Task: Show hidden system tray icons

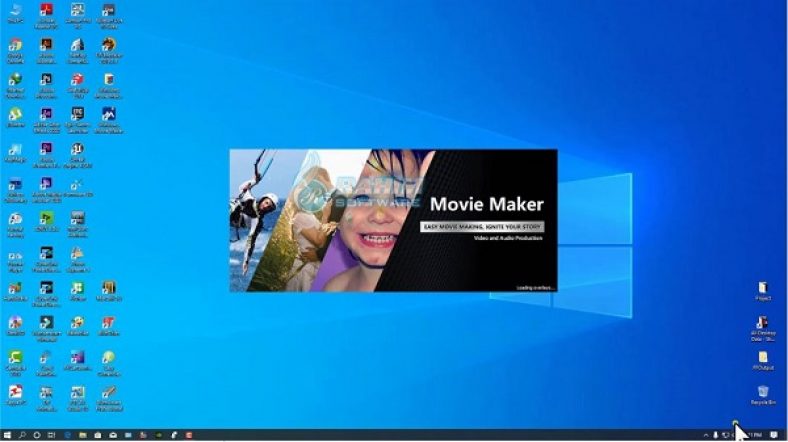Action: [706, 435]
